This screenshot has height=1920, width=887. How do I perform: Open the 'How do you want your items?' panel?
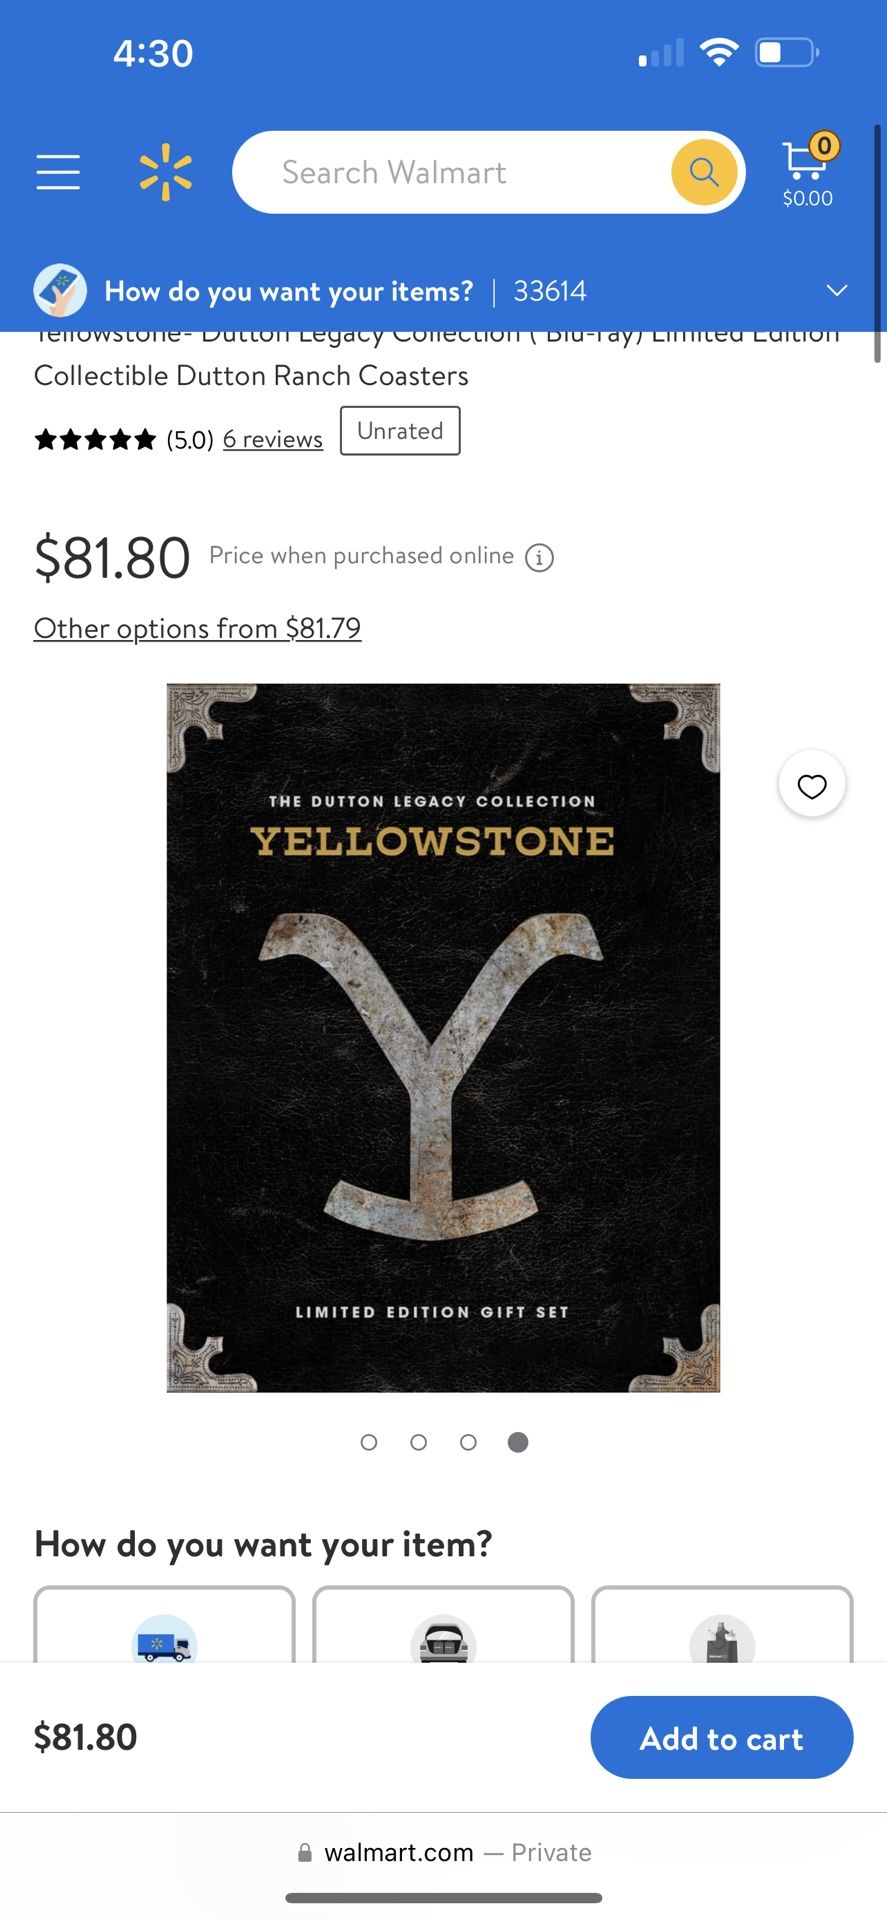(288, 290)
